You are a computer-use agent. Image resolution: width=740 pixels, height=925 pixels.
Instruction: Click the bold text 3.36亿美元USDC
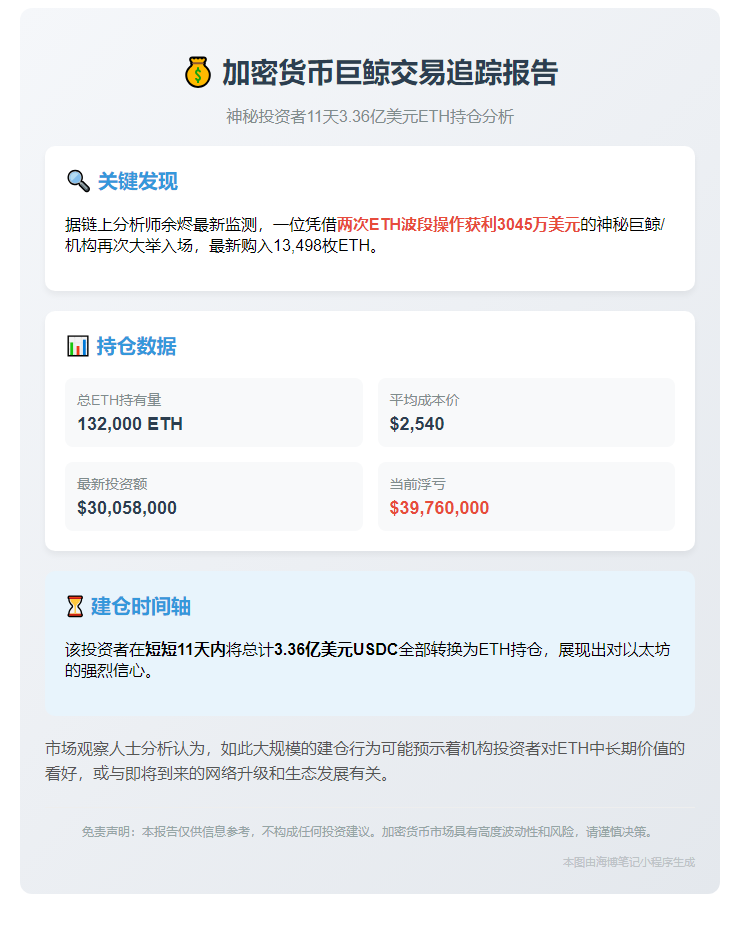[x=336, y=650]
